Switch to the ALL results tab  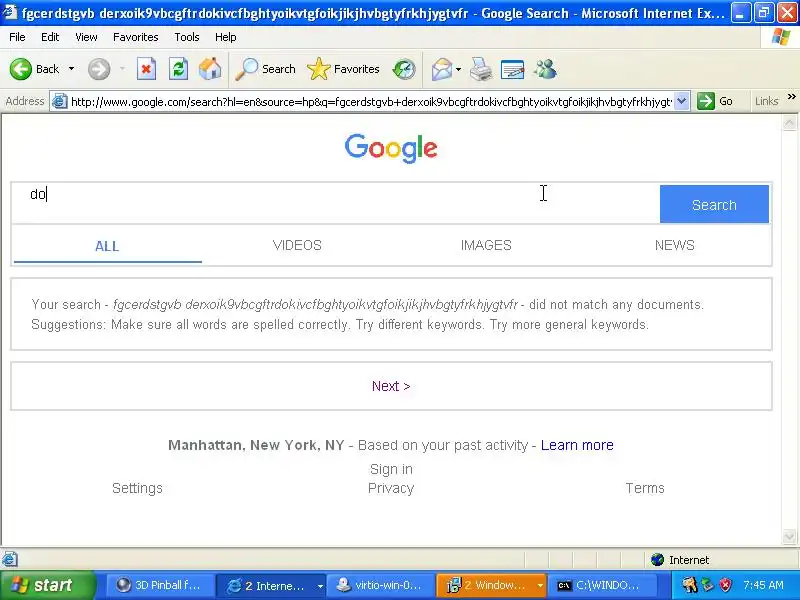pos(107,246)
